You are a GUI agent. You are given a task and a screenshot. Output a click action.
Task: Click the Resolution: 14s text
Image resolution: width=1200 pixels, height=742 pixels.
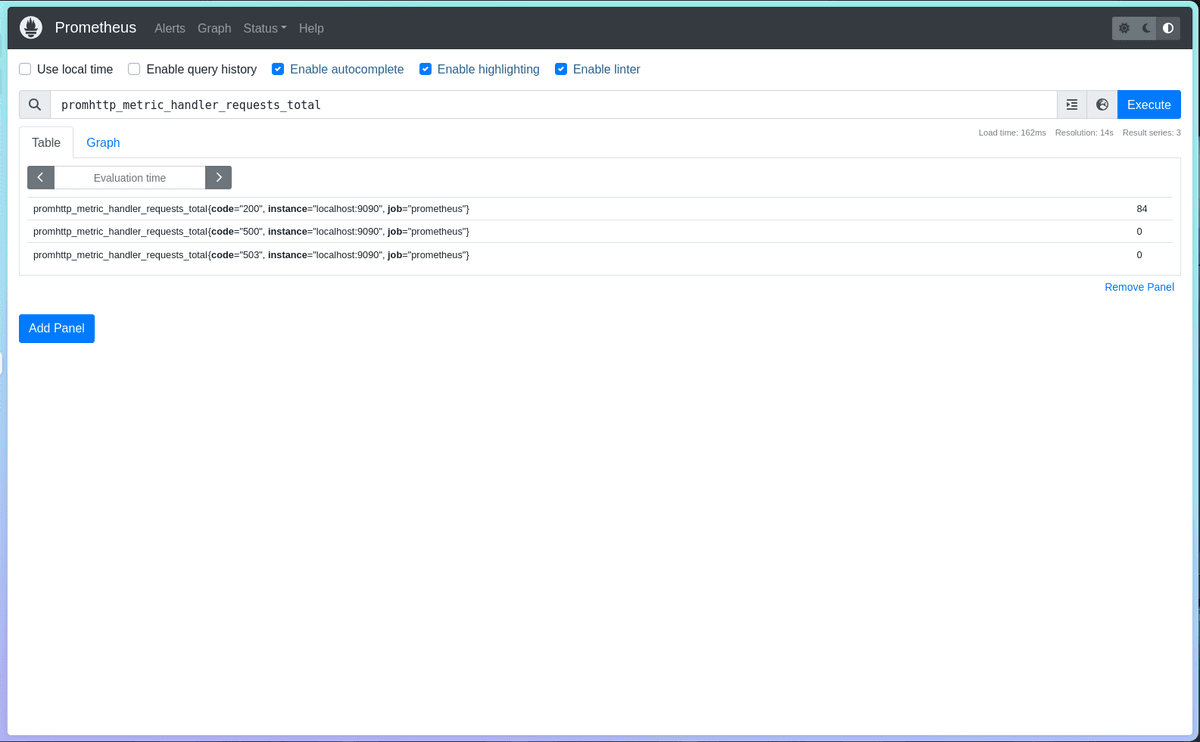pos(1084,133)
